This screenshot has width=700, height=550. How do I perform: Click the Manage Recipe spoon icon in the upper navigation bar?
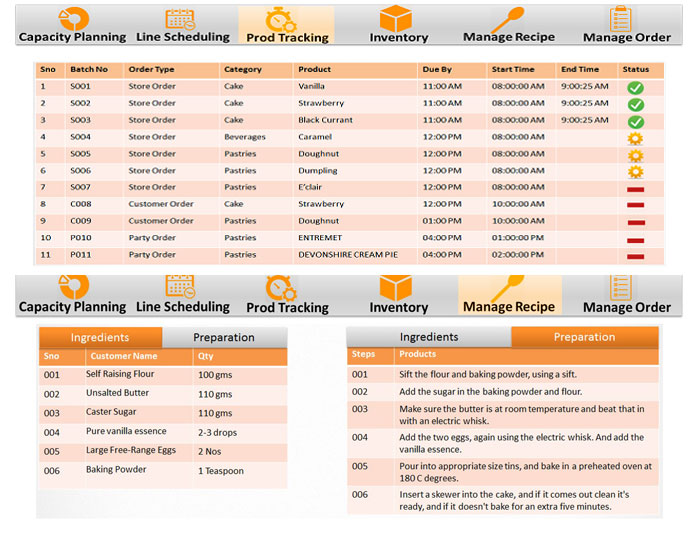click(x=508, y=20)
